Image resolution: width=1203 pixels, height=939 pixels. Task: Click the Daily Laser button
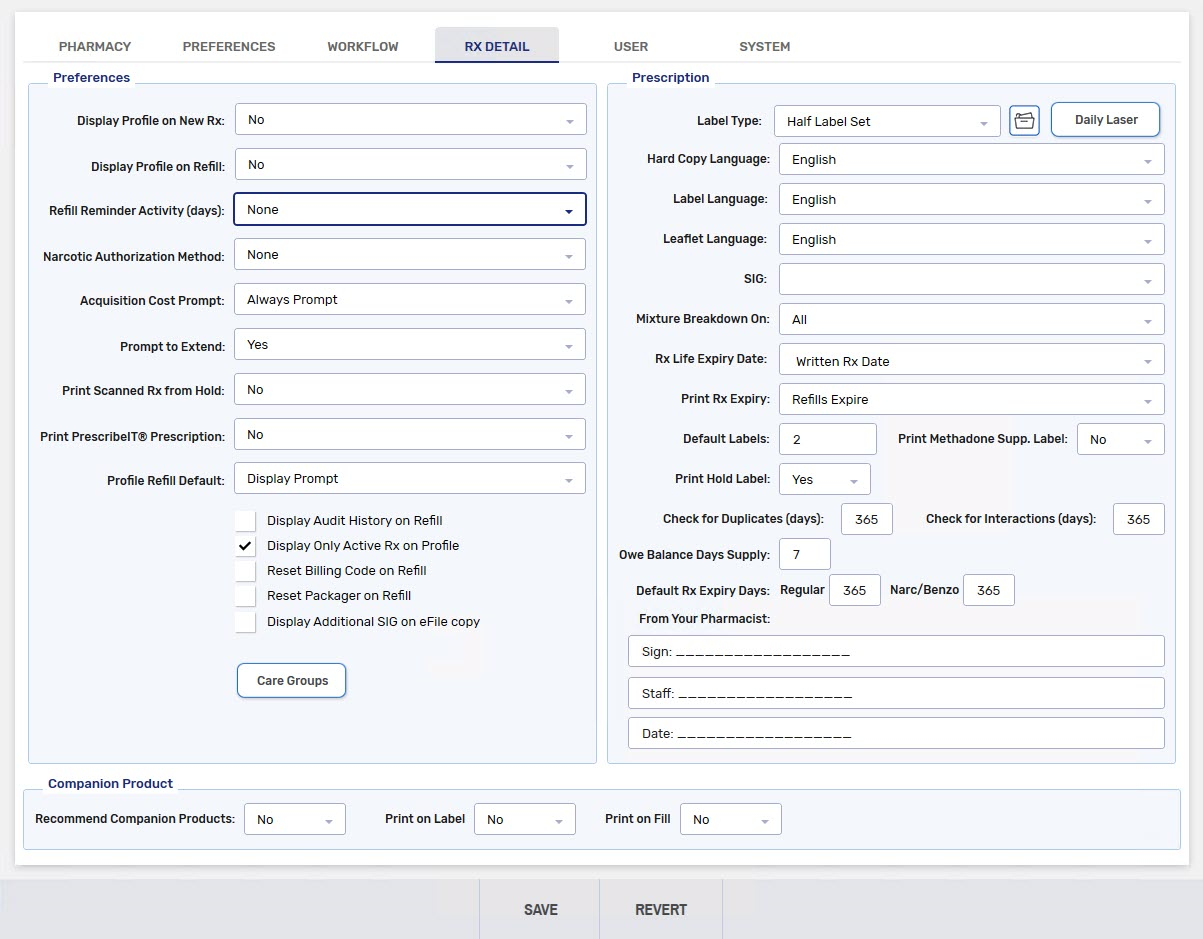[x=1106, y=120]
